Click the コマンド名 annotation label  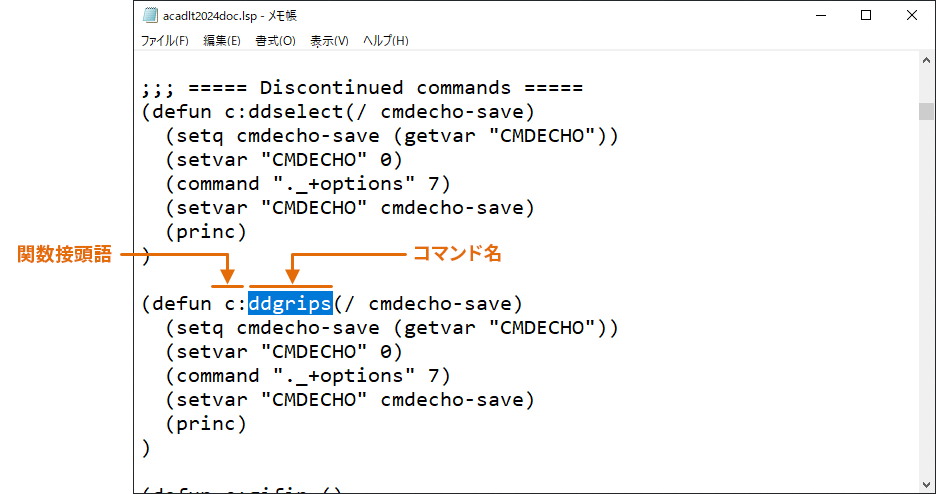457,254
